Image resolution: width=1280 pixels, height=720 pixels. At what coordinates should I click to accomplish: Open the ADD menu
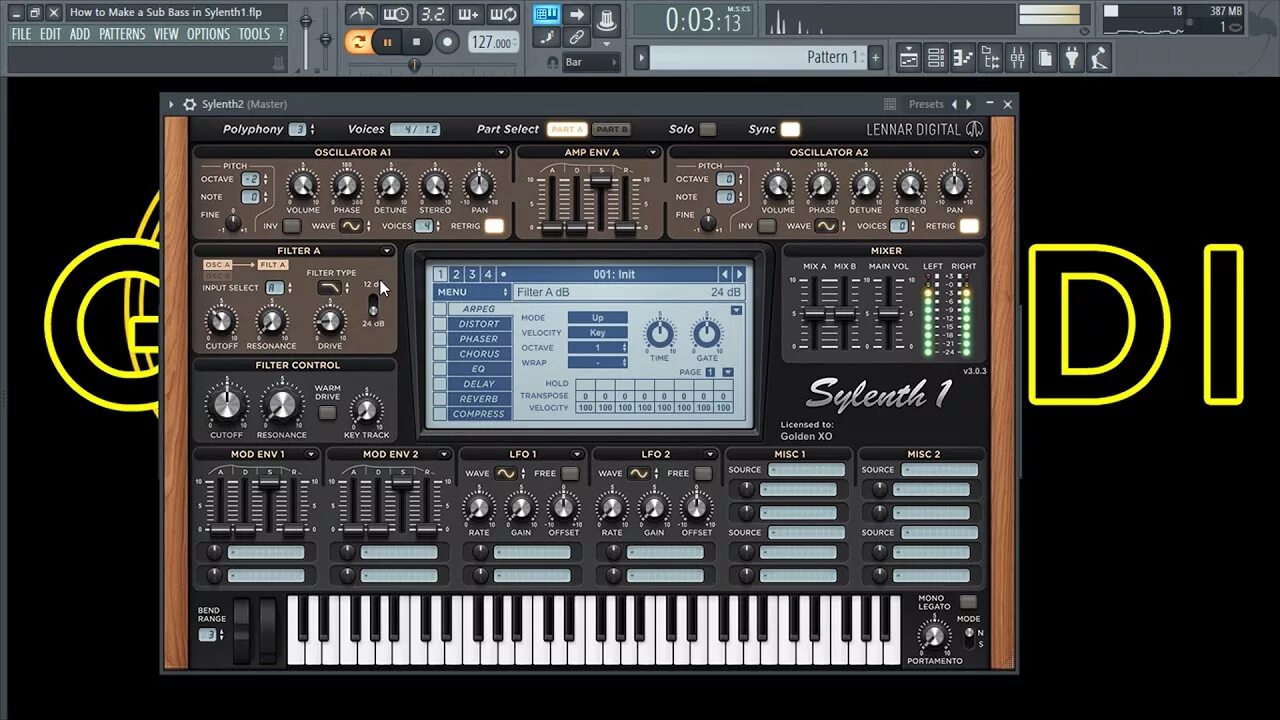click(80, 34)
